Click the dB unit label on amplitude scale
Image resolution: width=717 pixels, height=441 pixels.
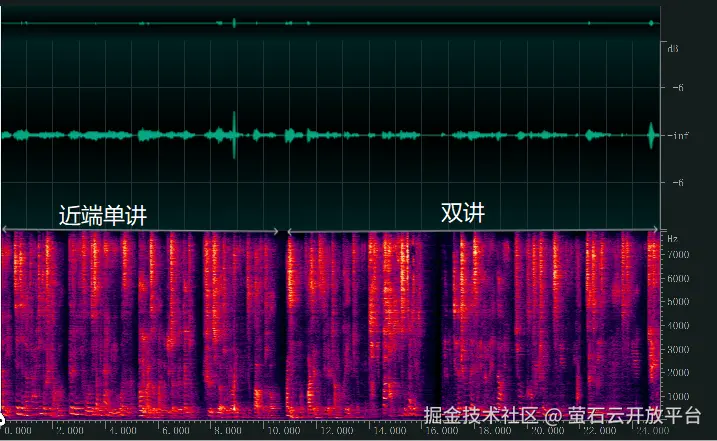pyautogui.click(x=673, y=48)
